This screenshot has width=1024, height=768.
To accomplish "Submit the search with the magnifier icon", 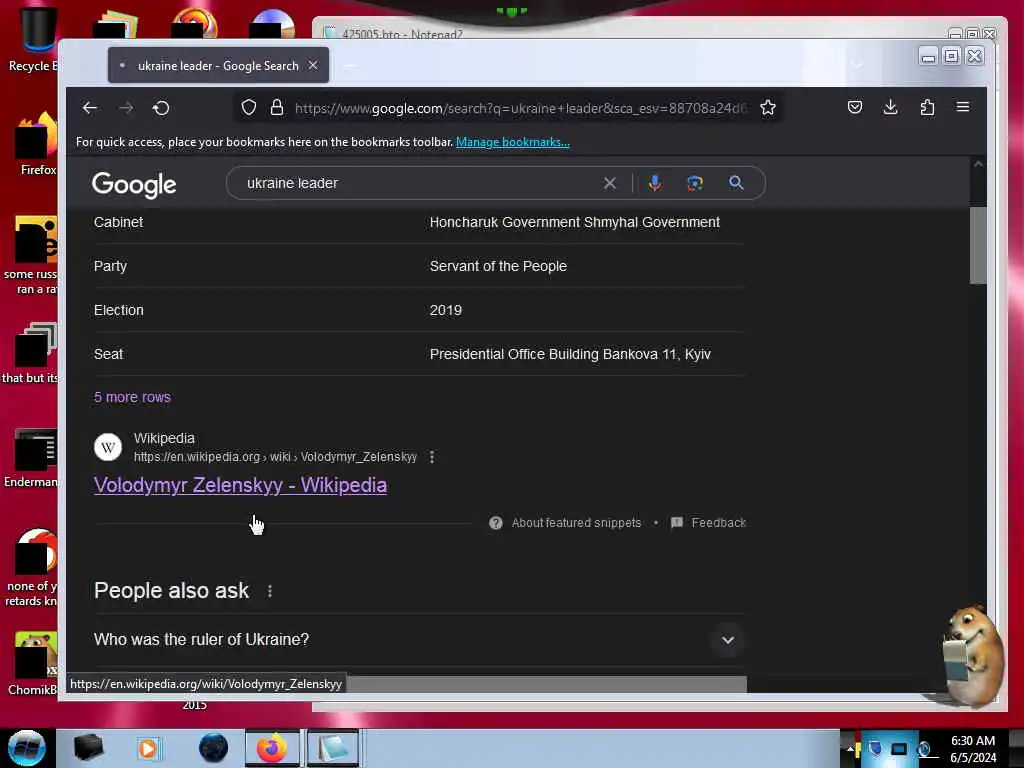I will point(736,183).
